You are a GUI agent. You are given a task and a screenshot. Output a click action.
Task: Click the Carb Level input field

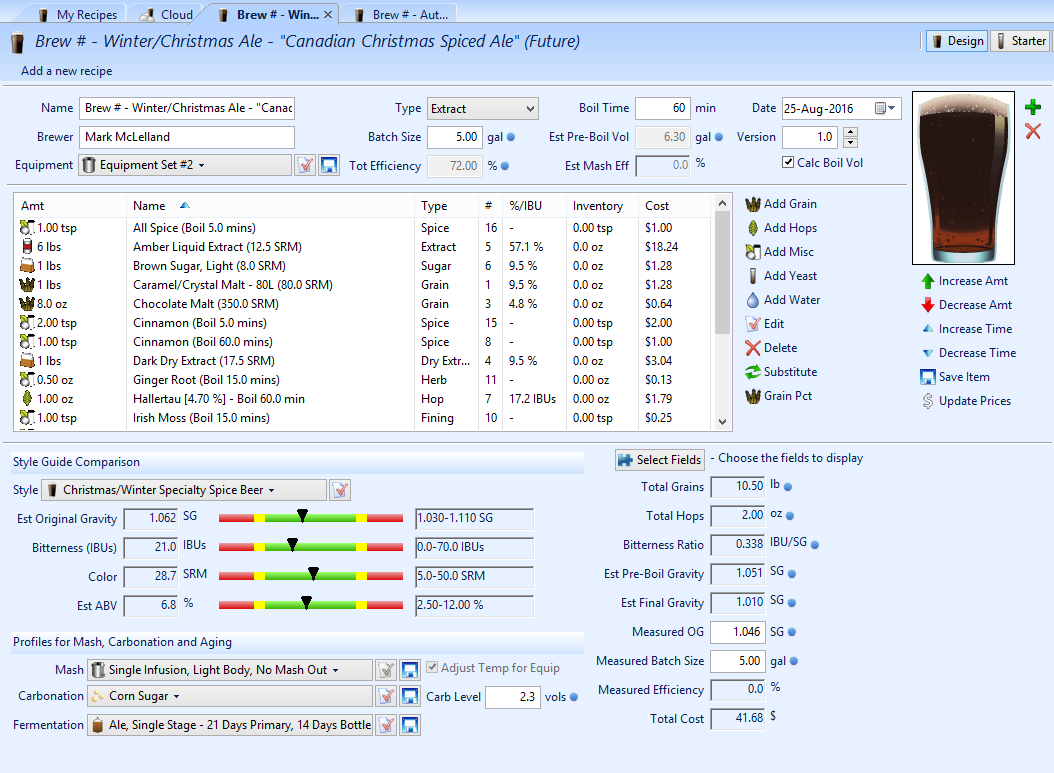tap(513, 697)
